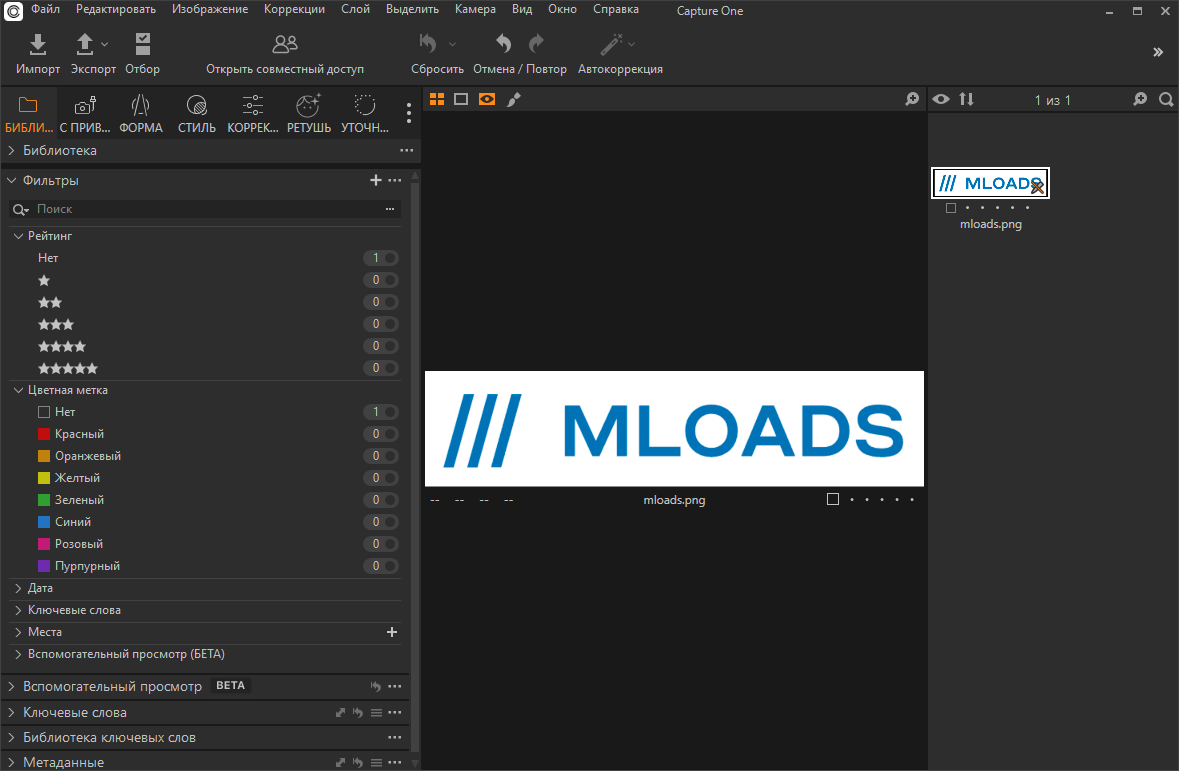Click the Розовый color swatch

44,544
